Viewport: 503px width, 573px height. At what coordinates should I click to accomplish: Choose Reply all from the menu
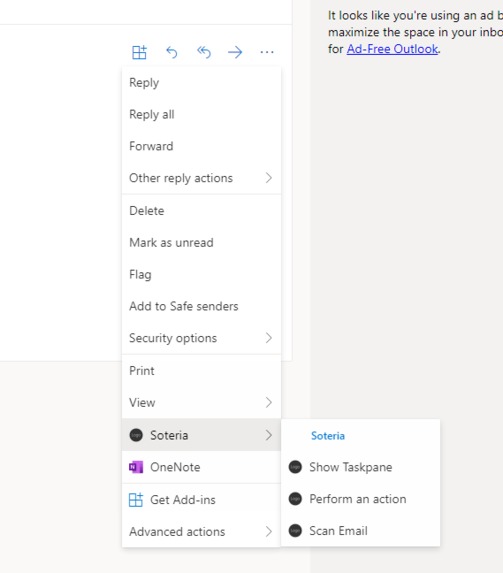click(201, 114)
